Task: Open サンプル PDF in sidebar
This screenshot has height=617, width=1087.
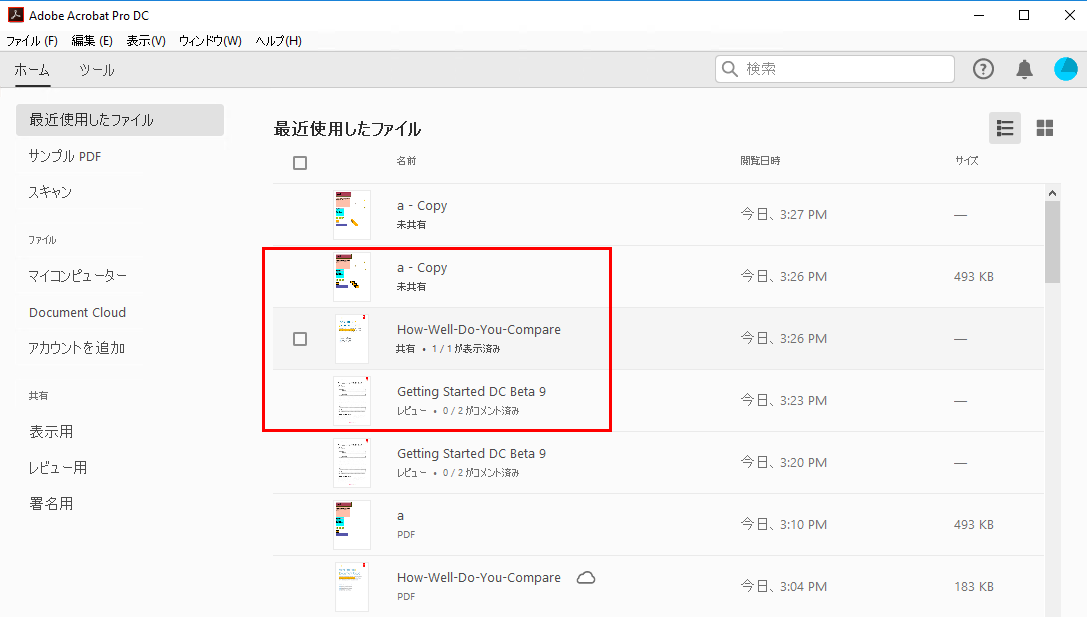Action: click(64, 156)
